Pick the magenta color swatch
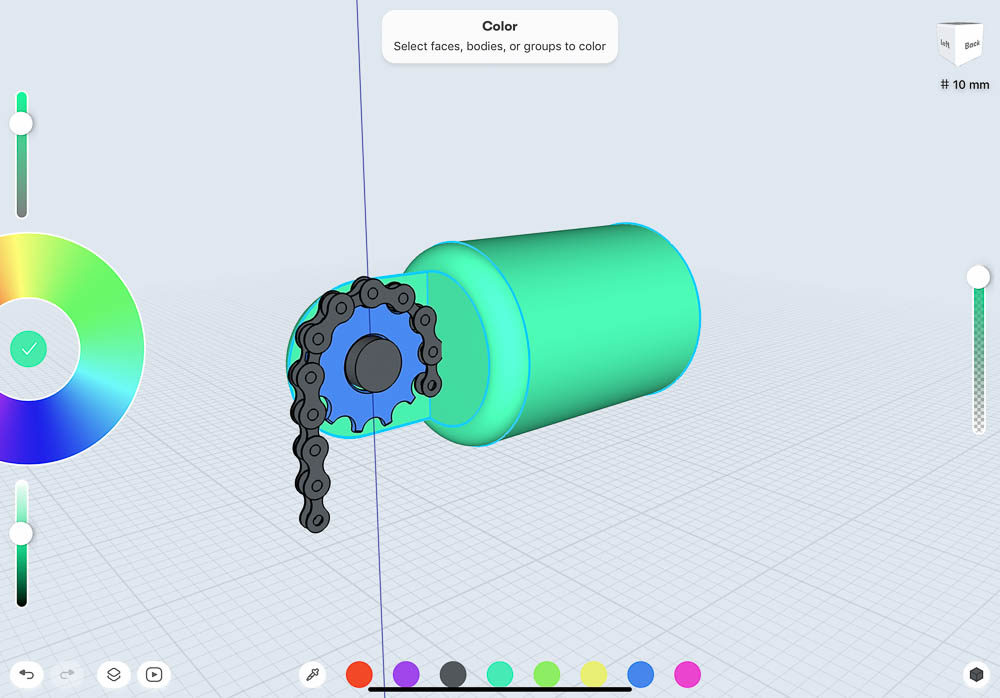This screenshot has width=1000, height=698. (x=688, y=674)
